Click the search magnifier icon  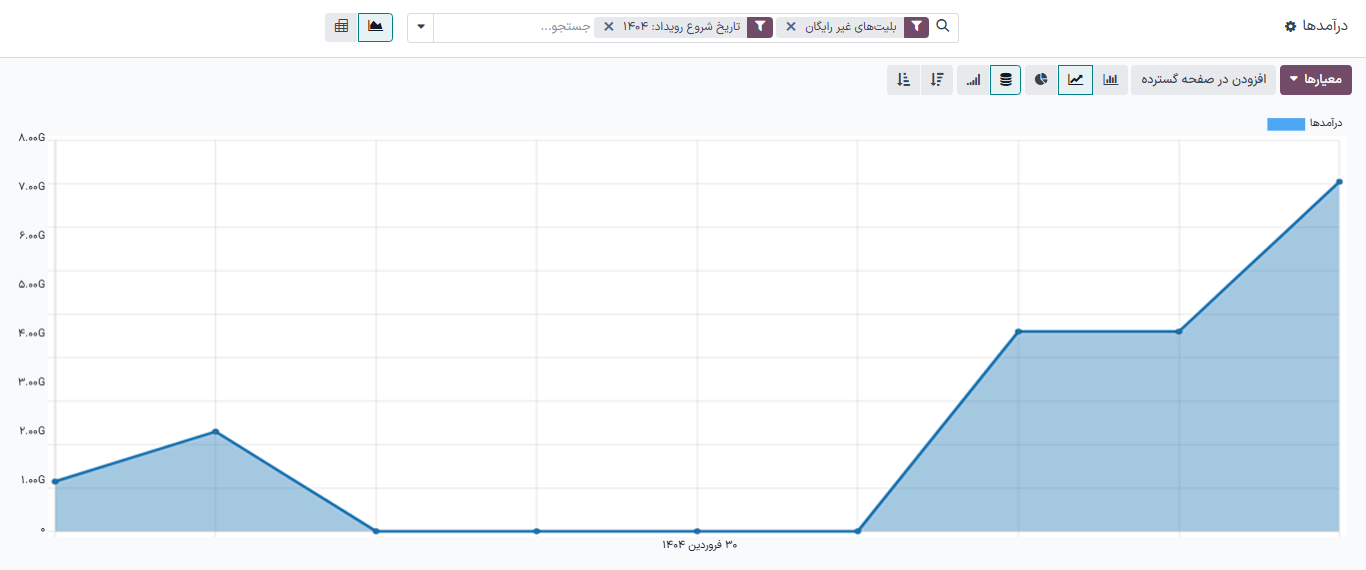pyautogui.click(x=943, y=27)
